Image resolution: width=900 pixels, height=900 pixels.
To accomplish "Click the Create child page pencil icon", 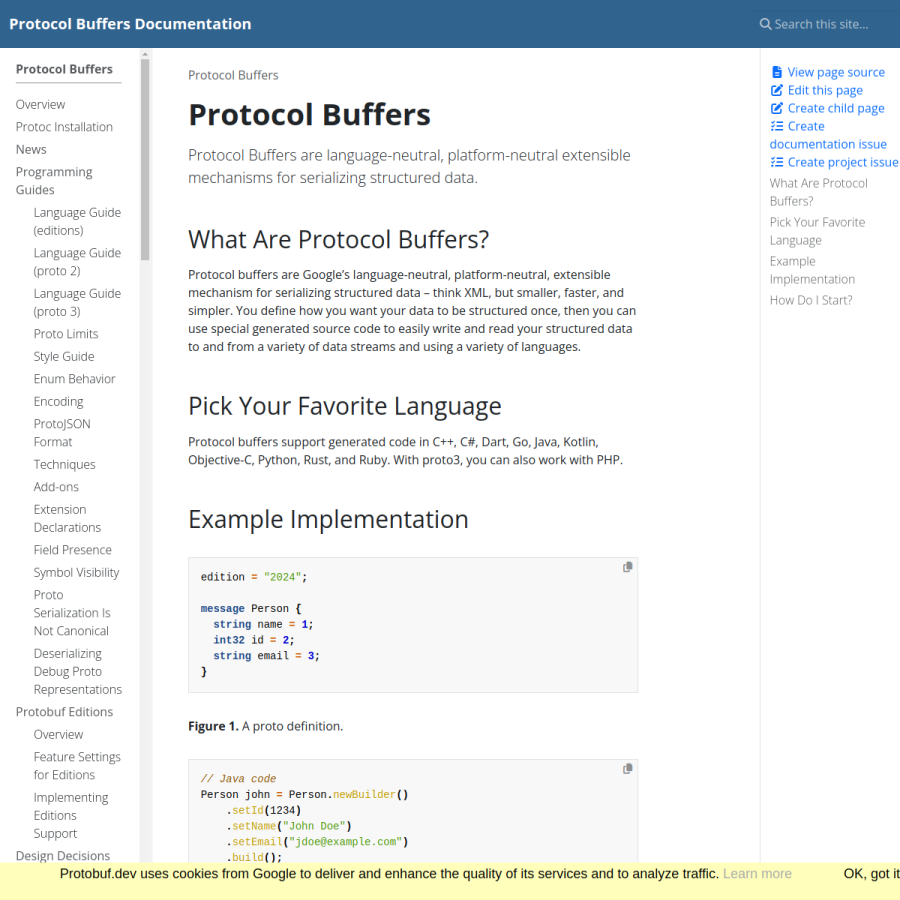I will pos(777,108).
